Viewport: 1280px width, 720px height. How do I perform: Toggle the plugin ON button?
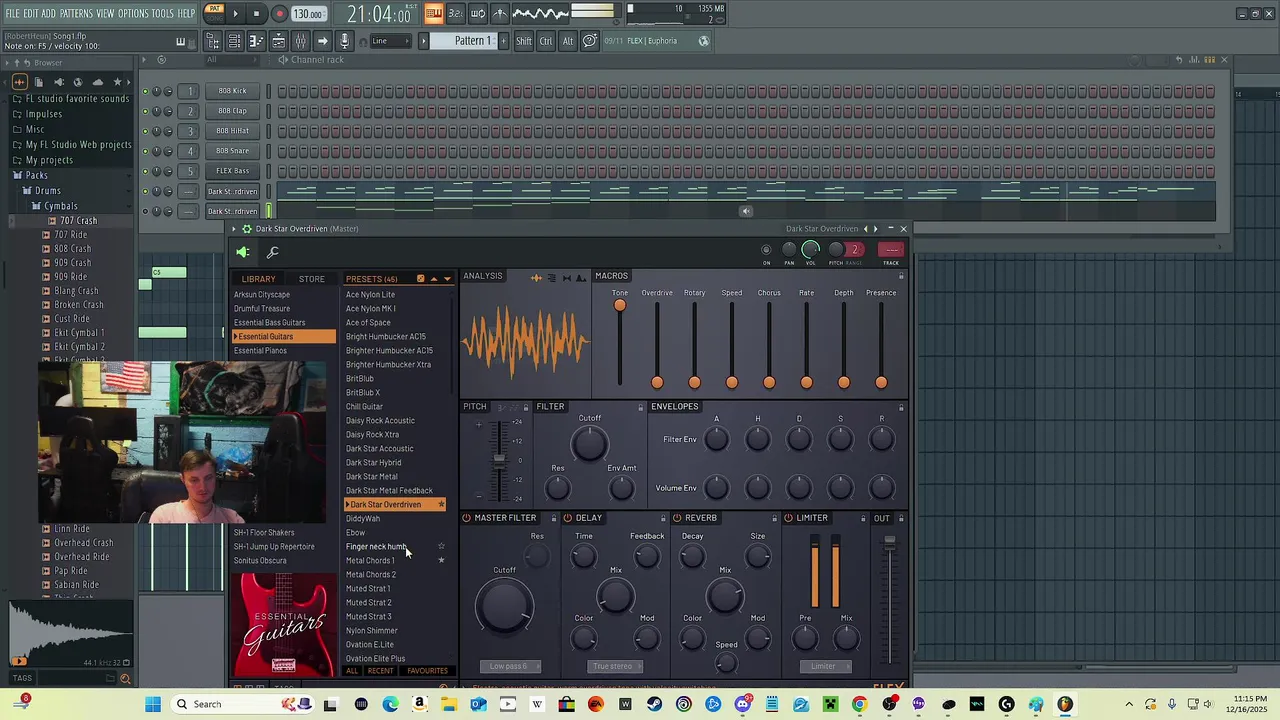767,250
